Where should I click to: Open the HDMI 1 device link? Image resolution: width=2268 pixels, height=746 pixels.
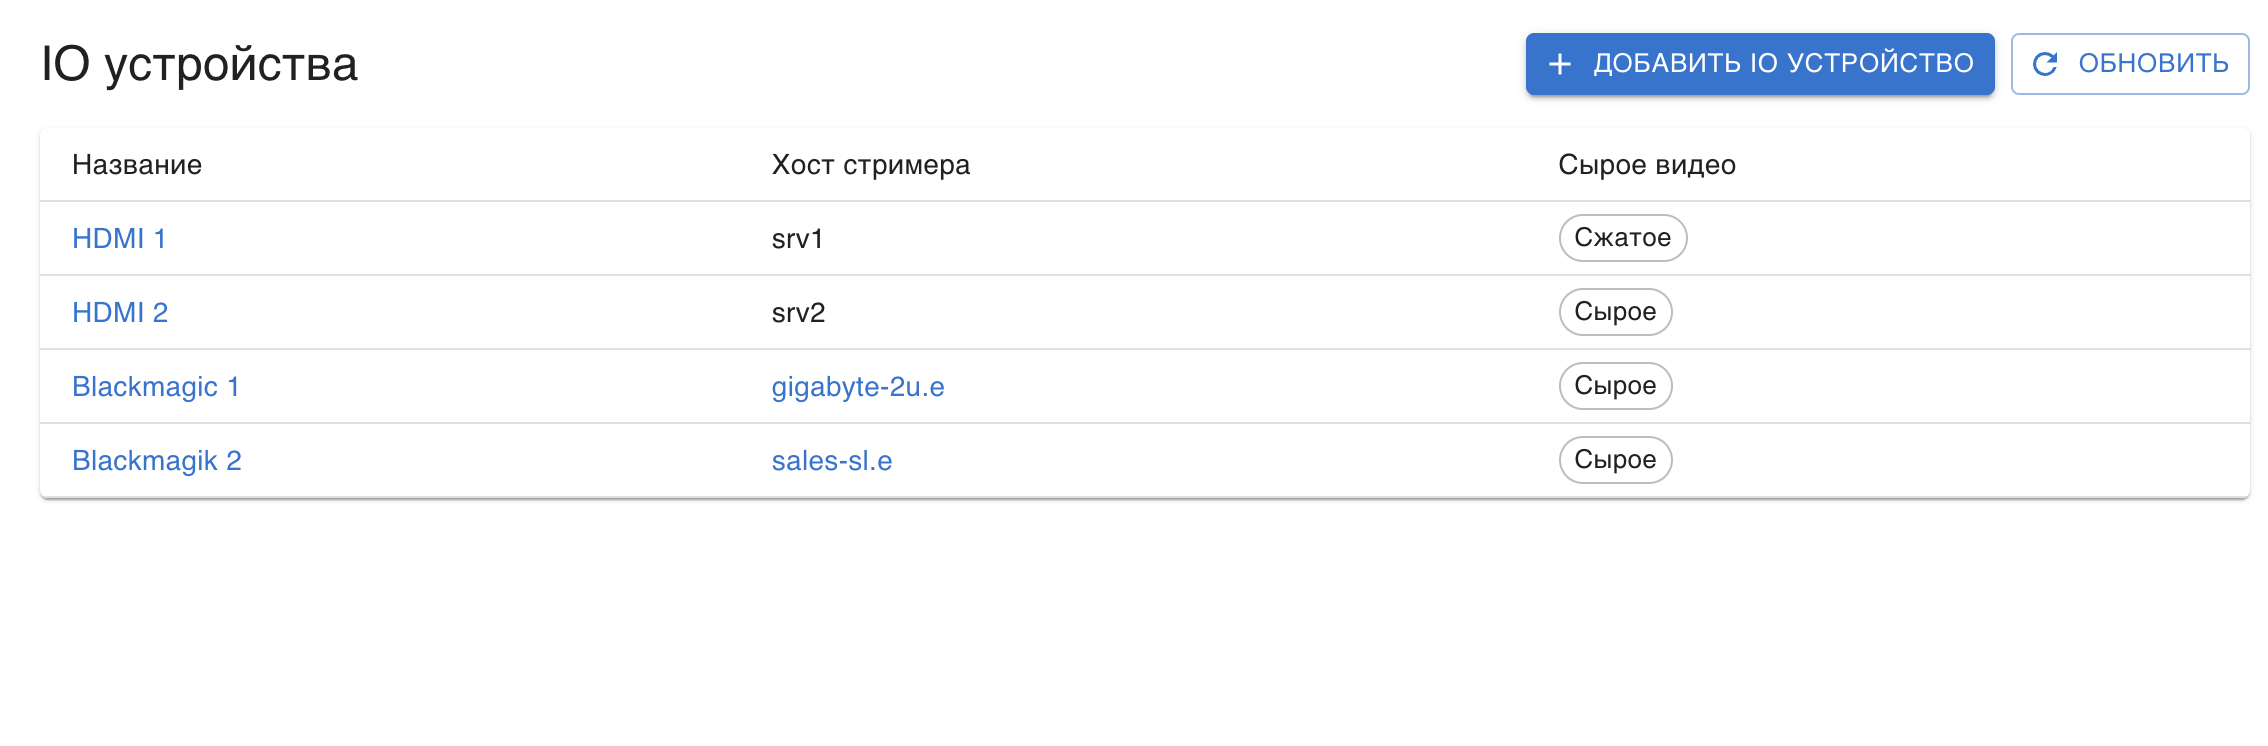[x=120, y=238]
